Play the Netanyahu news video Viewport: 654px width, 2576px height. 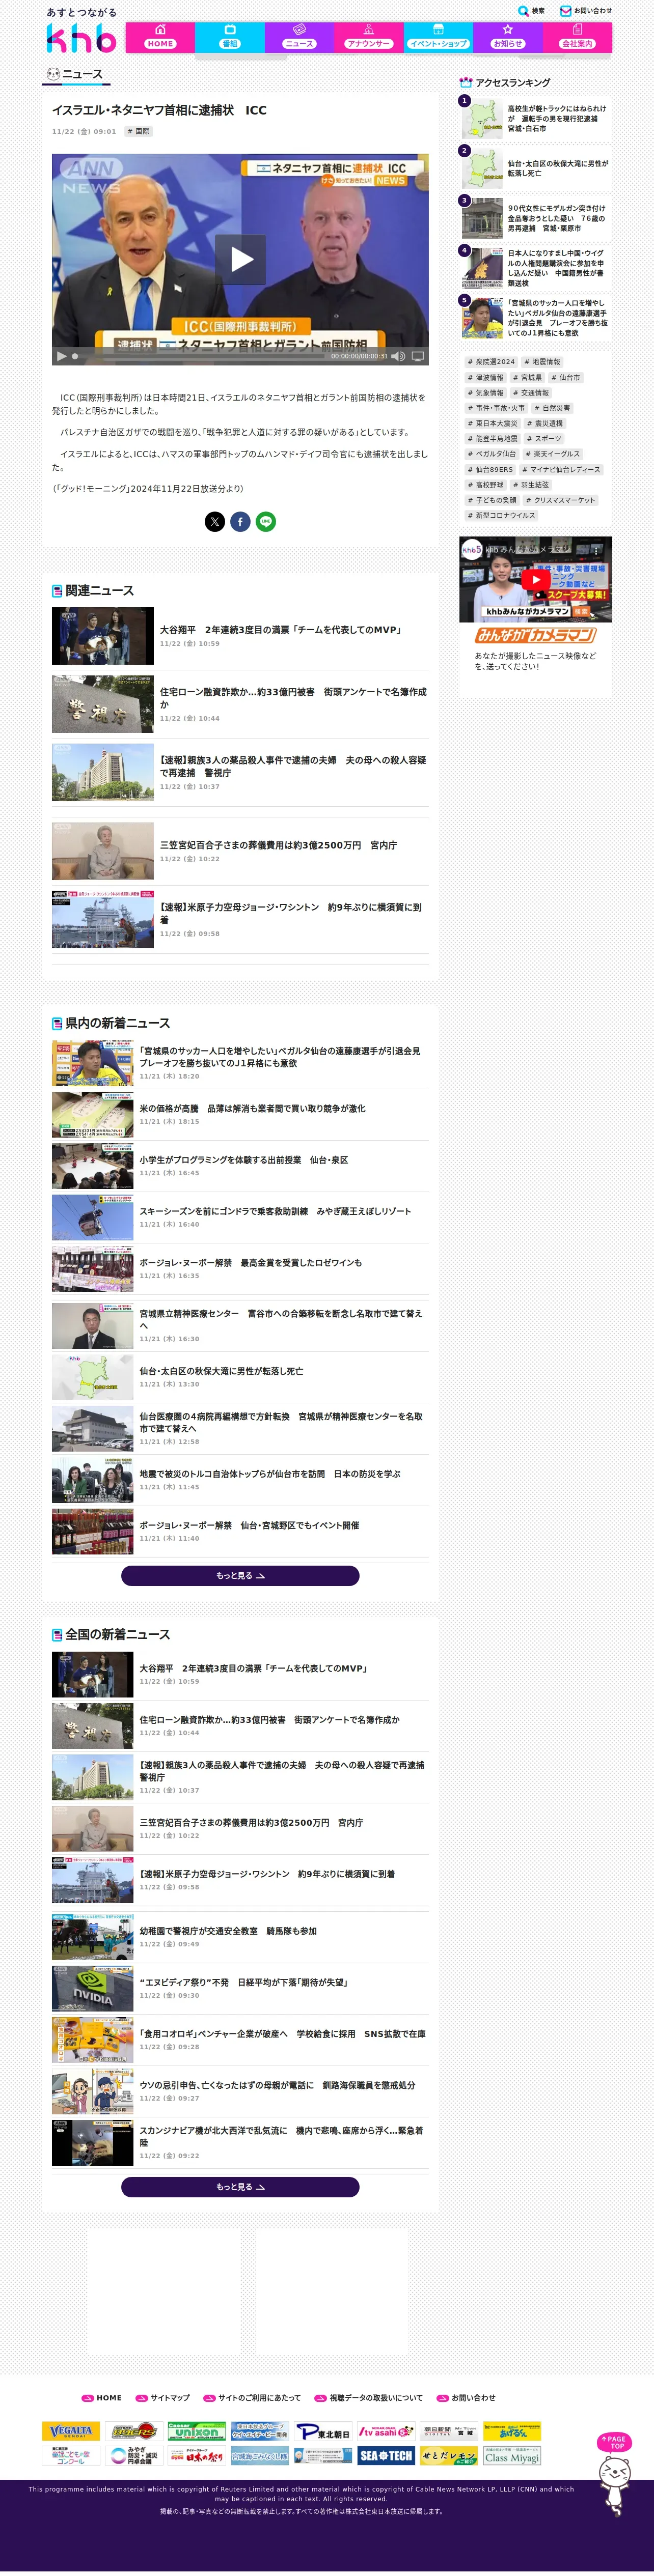coord(241,260)
